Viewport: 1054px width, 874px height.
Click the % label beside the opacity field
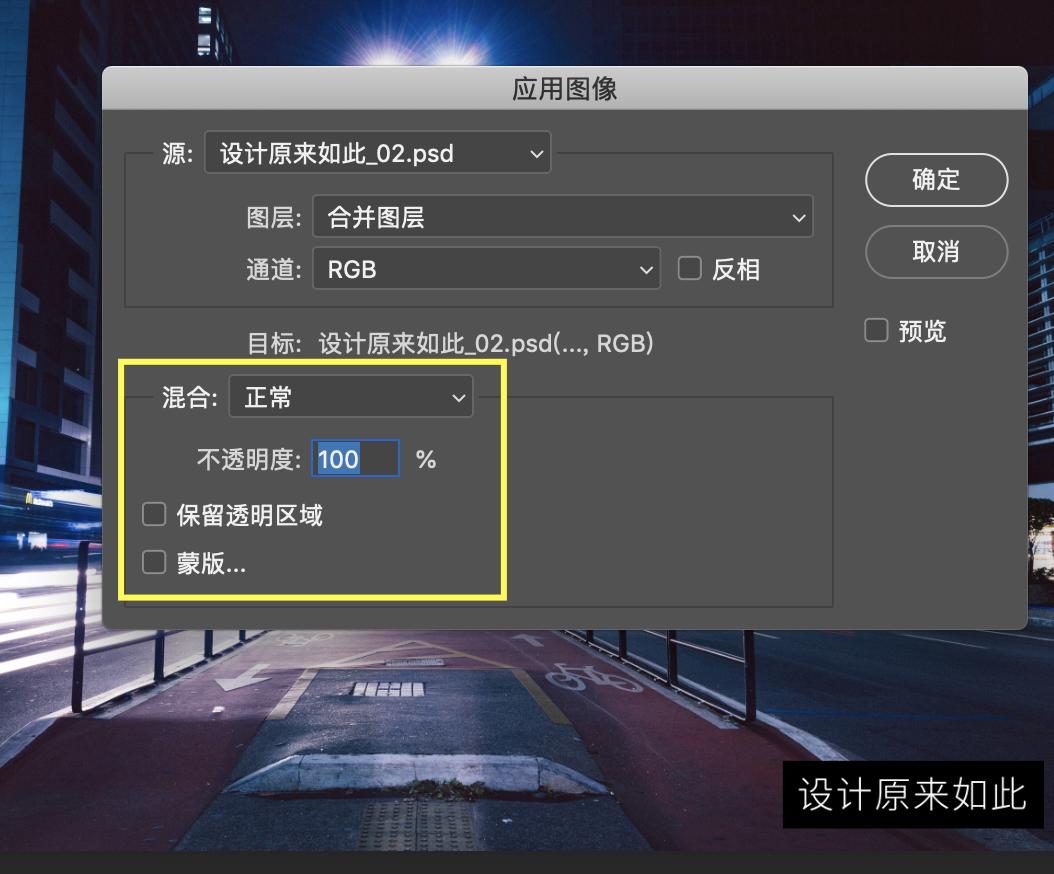tap(426, 459)
